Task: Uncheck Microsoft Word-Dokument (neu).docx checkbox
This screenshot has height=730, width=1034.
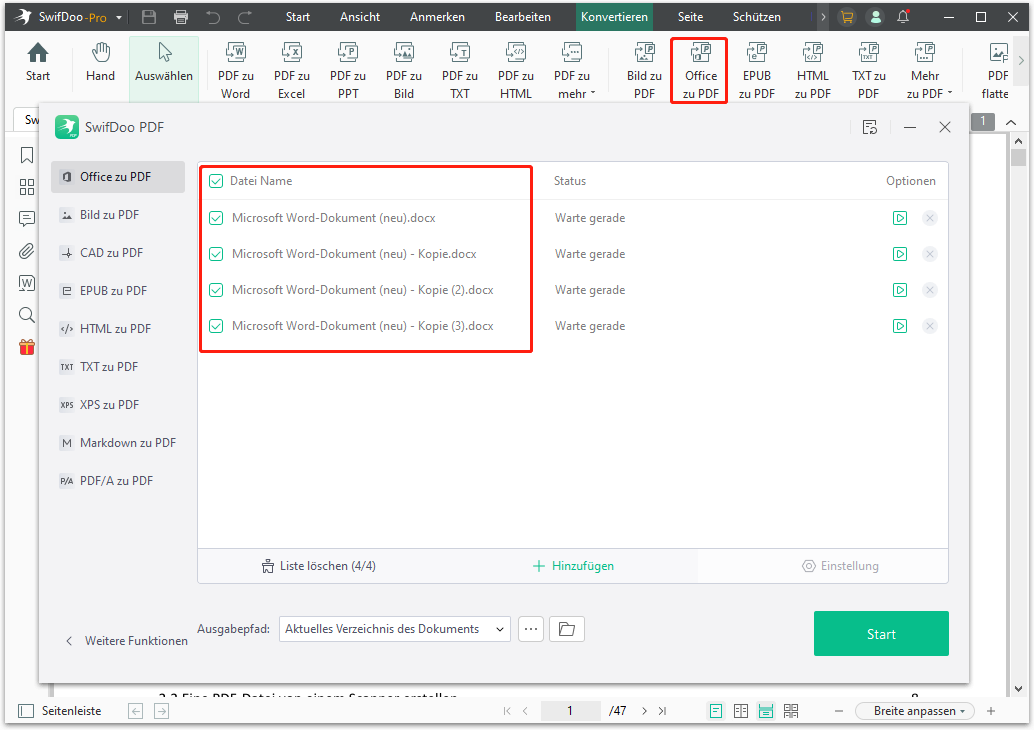Action: pos(216,218)
